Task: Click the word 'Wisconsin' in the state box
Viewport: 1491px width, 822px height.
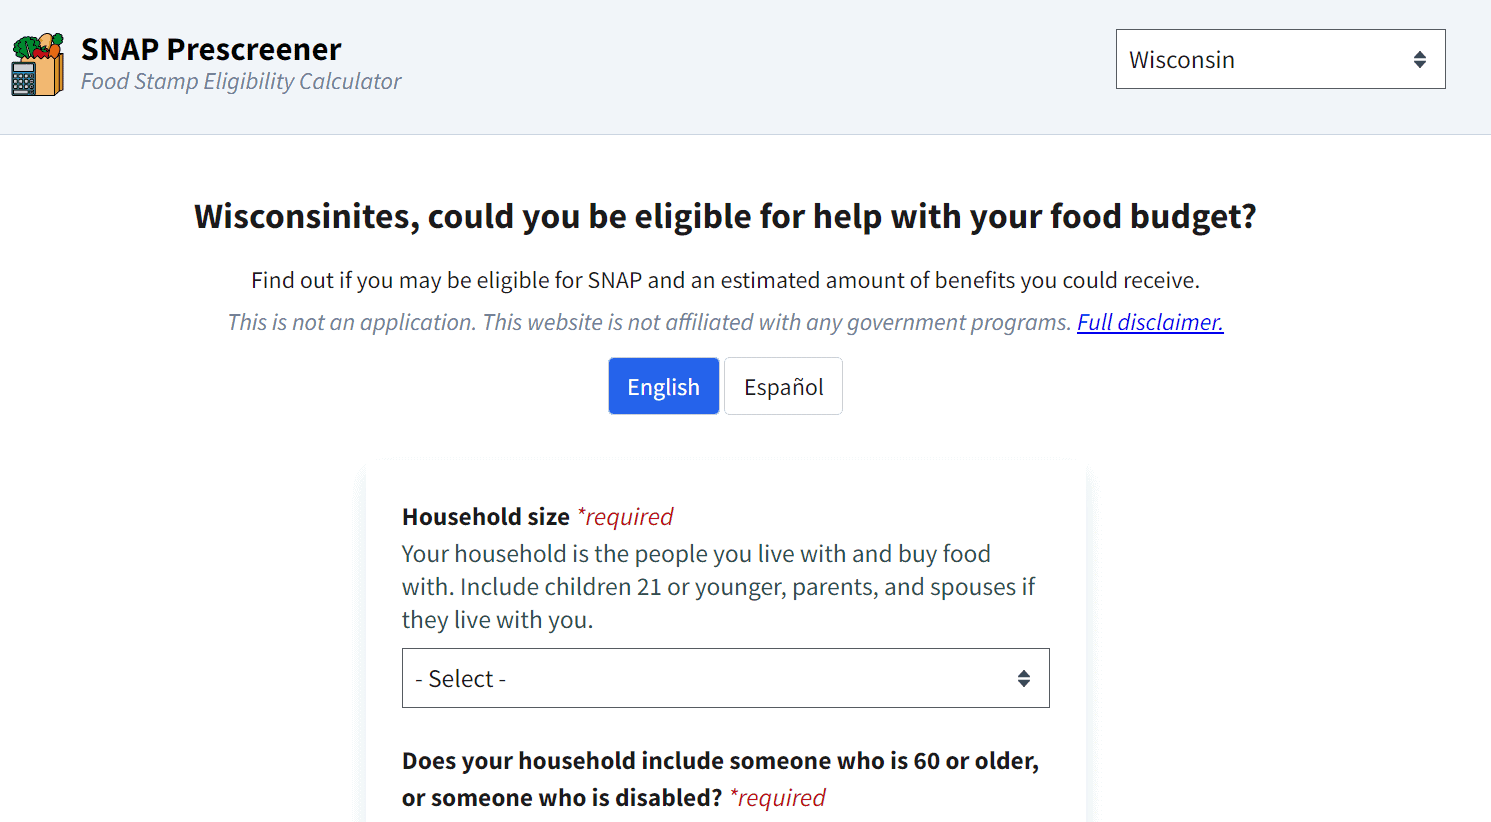Action: click(x=1182, y=60)
